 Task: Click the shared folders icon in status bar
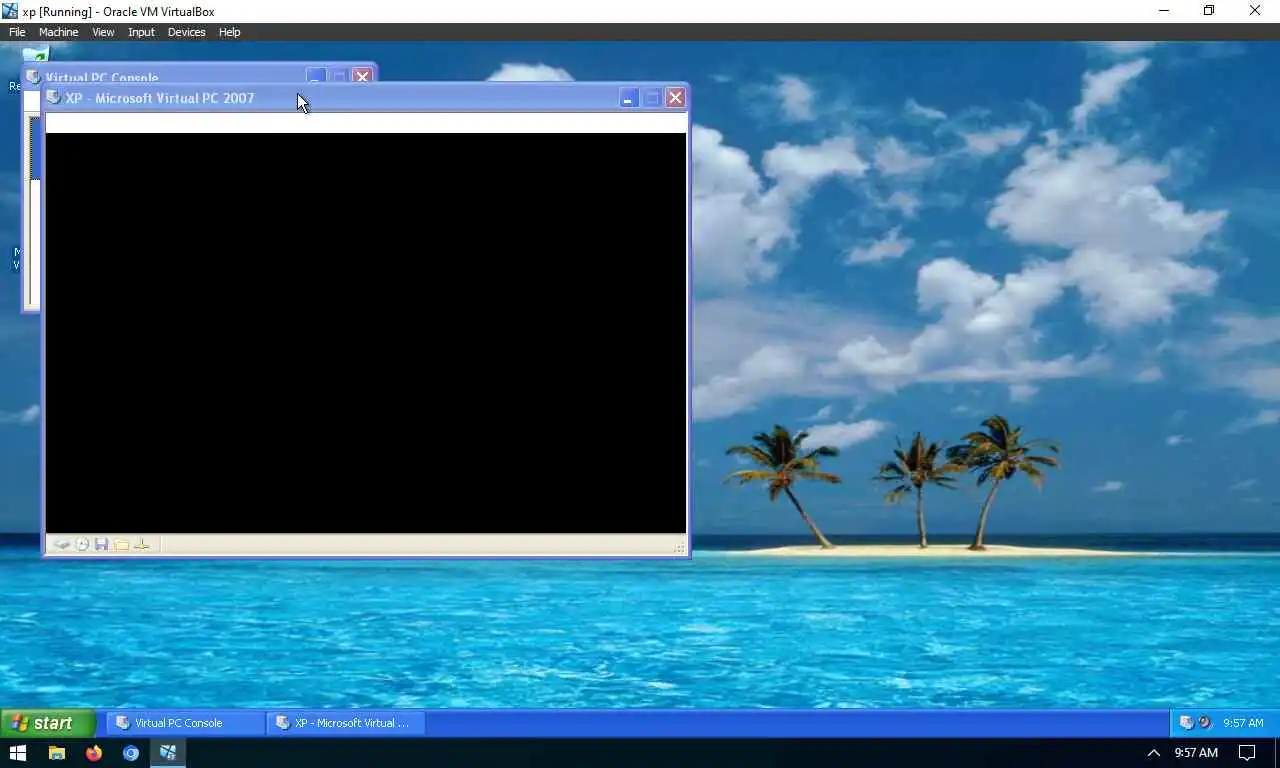click(x=121, y=545)
